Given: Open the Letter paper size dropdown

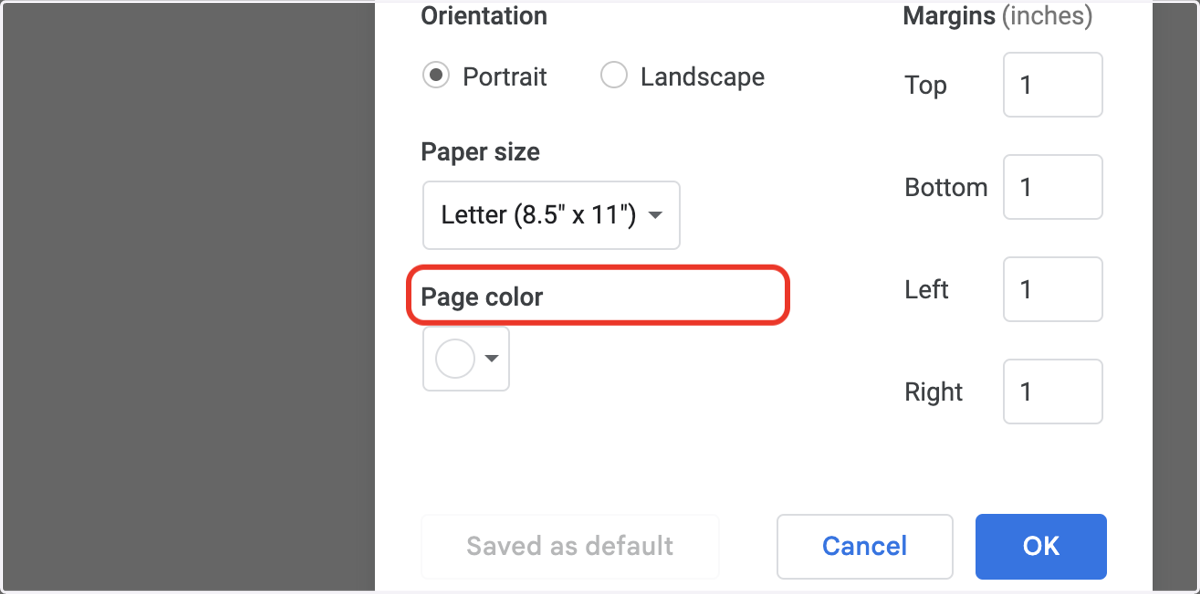Looking at the screenshot, I should coord(551,215).
